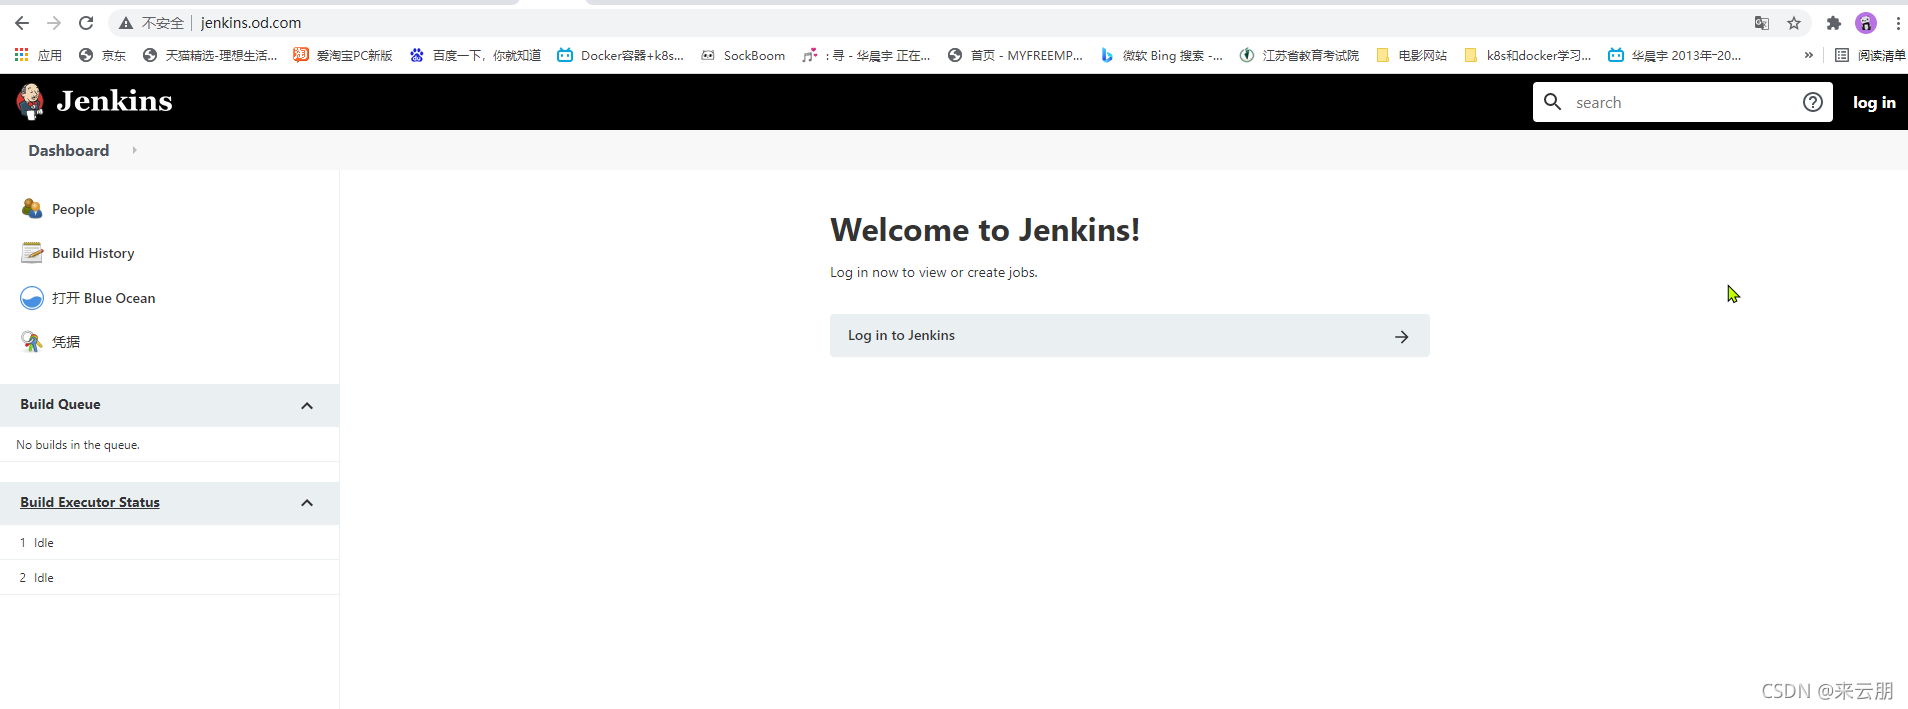
Task: Open the Chrome three-dot menu
Action: (x=1898, y=23)
